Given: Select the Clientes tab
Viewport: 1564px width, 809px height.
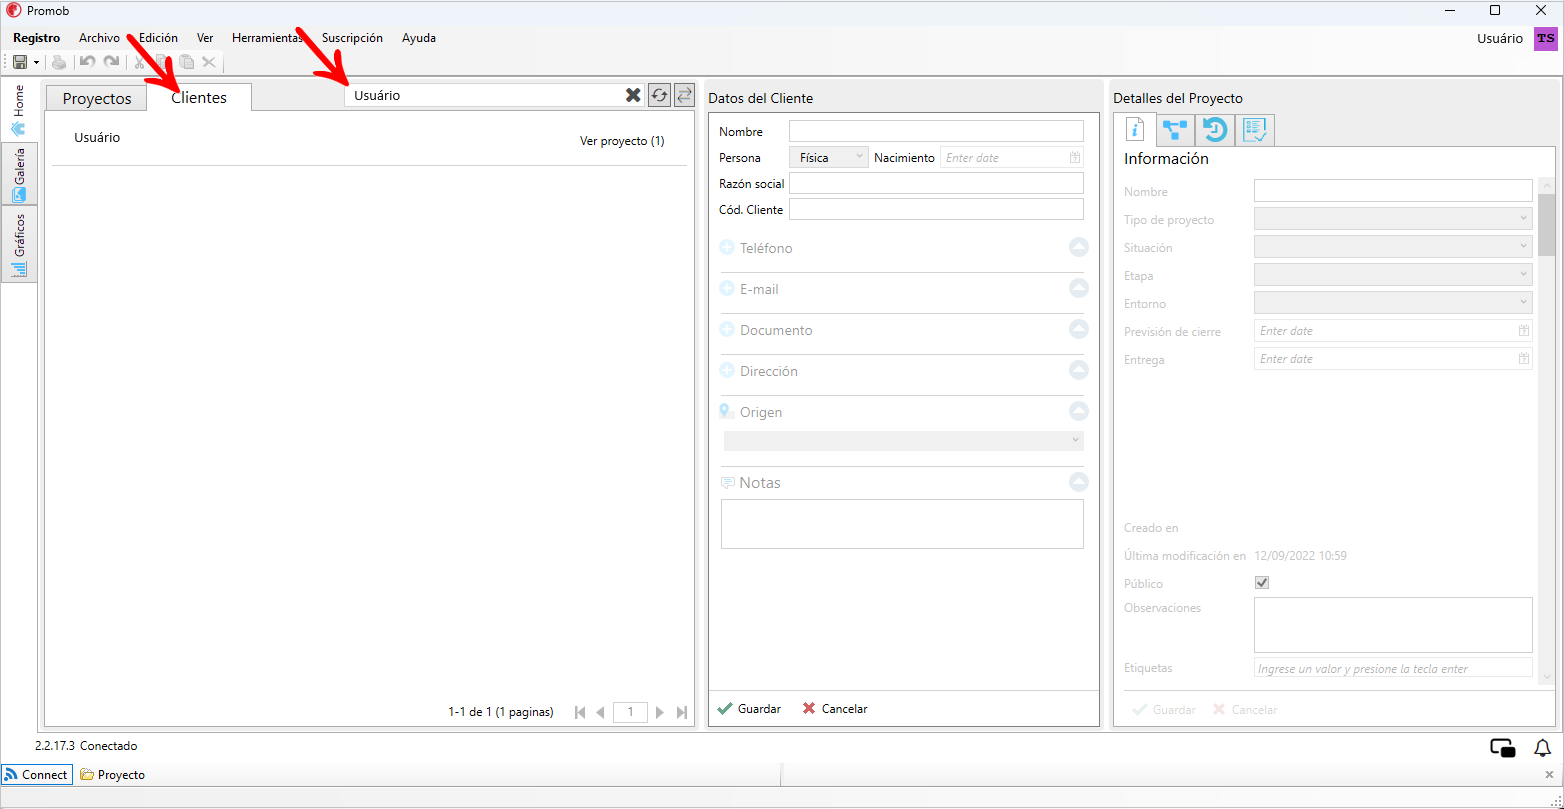Looking at the screenshot, I should click(199, 97).
